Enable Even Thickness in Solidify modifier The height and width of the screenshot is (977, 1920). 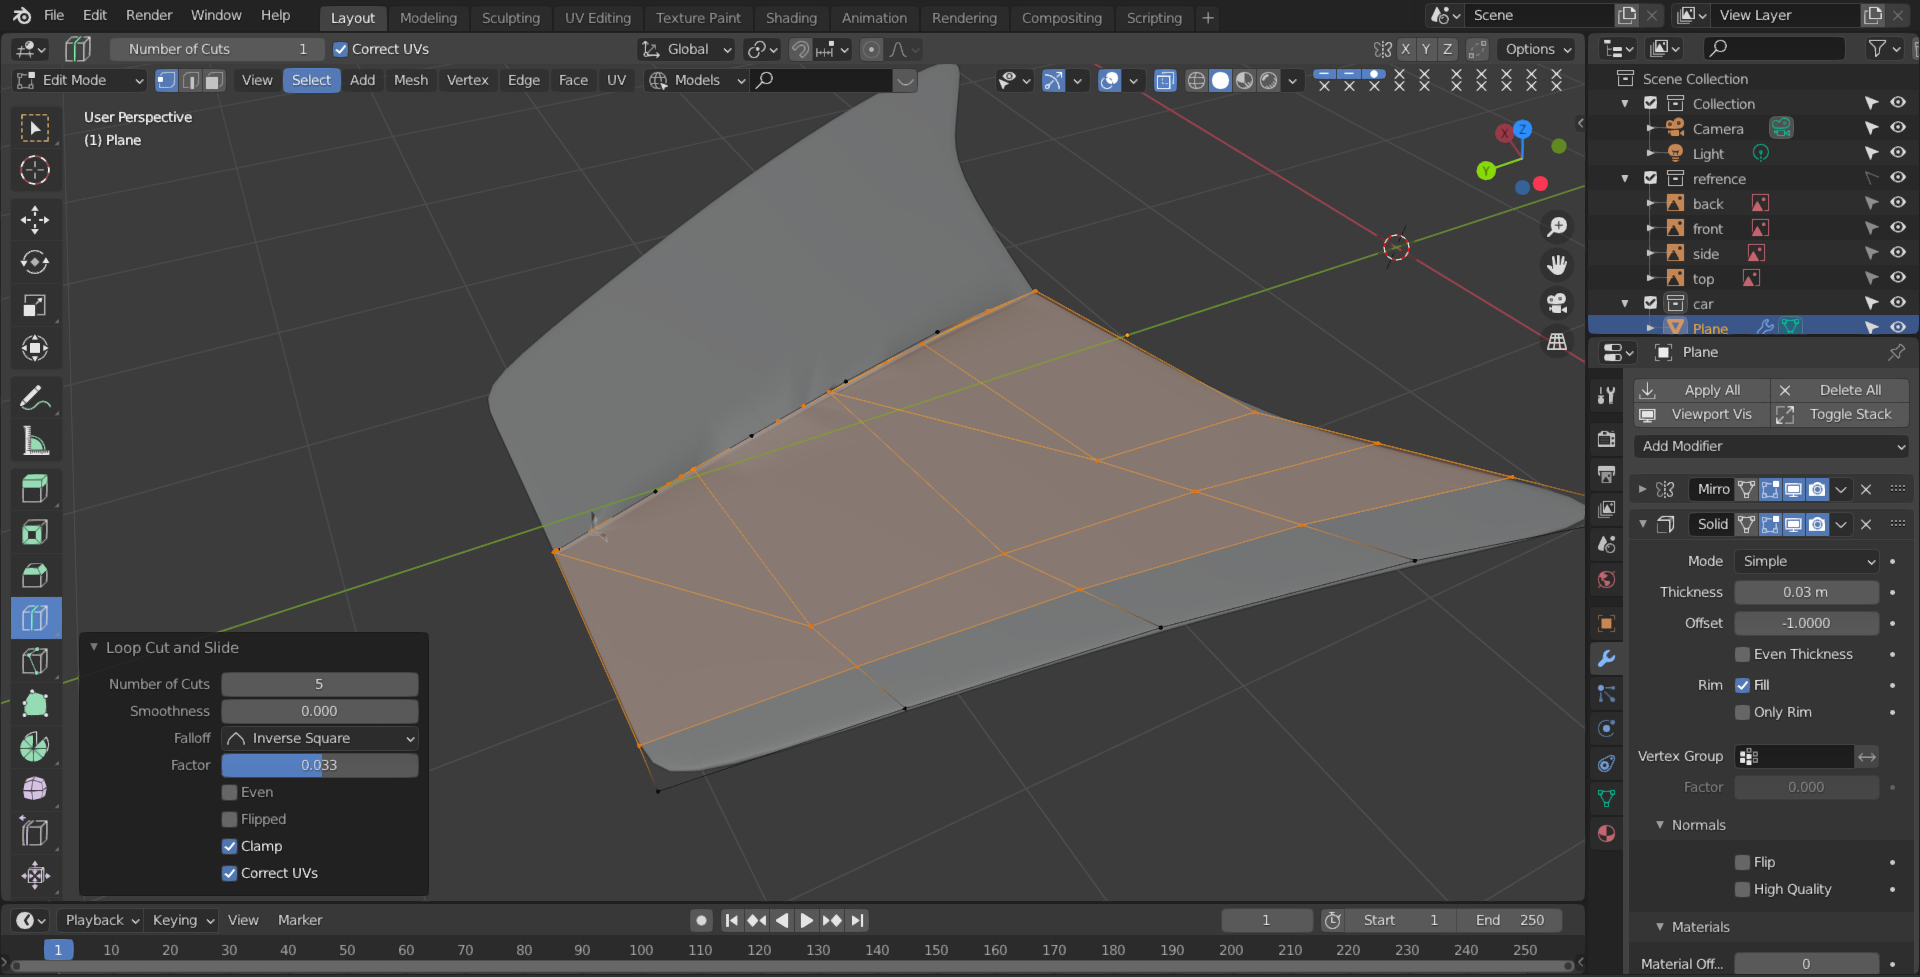(x=1742, y=654)
